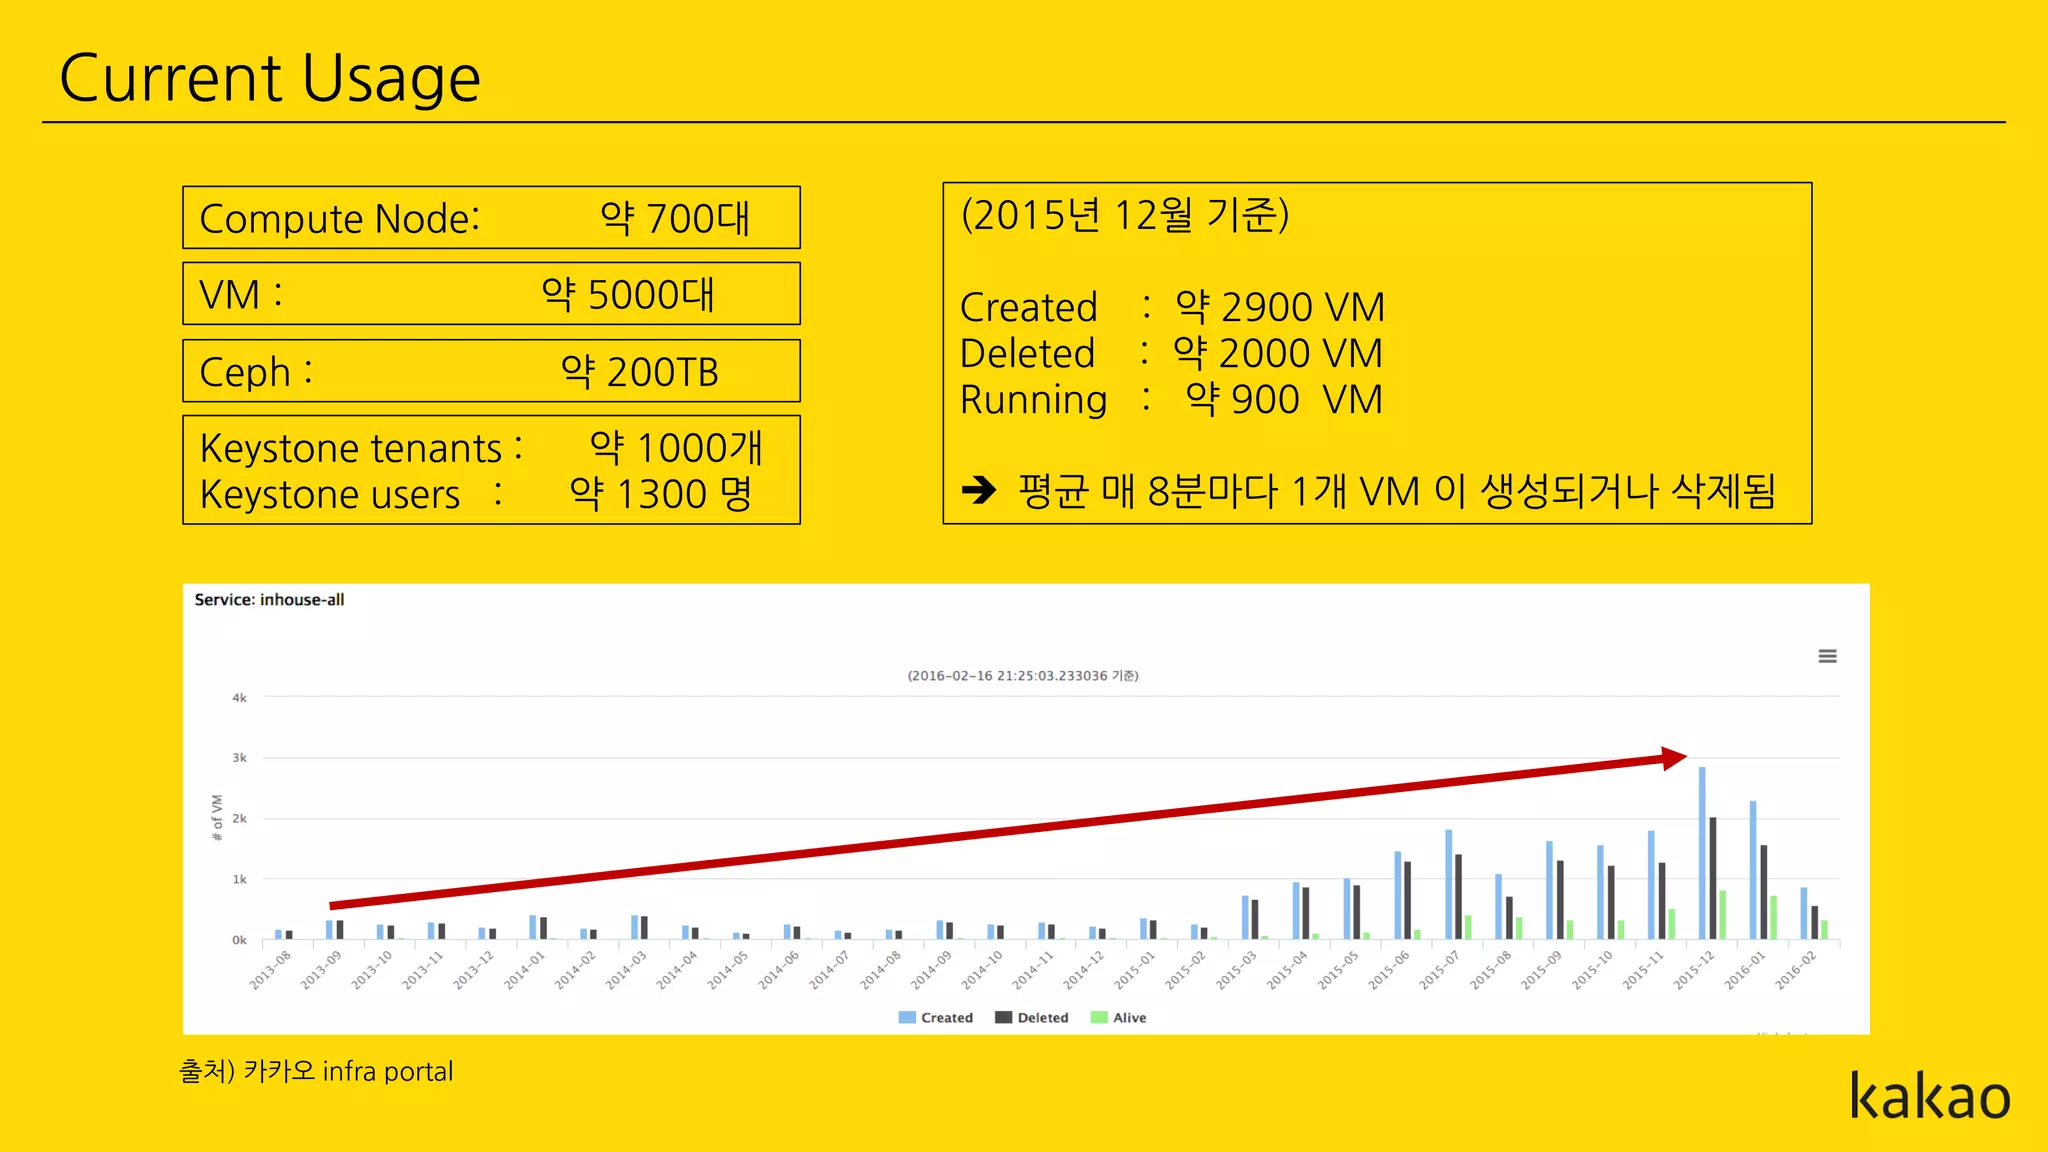The width and height of the screenshot is (2048, 1152).
Task: Toggle the Deleted series in chart legend
Action: [x=1032, y=1017]
